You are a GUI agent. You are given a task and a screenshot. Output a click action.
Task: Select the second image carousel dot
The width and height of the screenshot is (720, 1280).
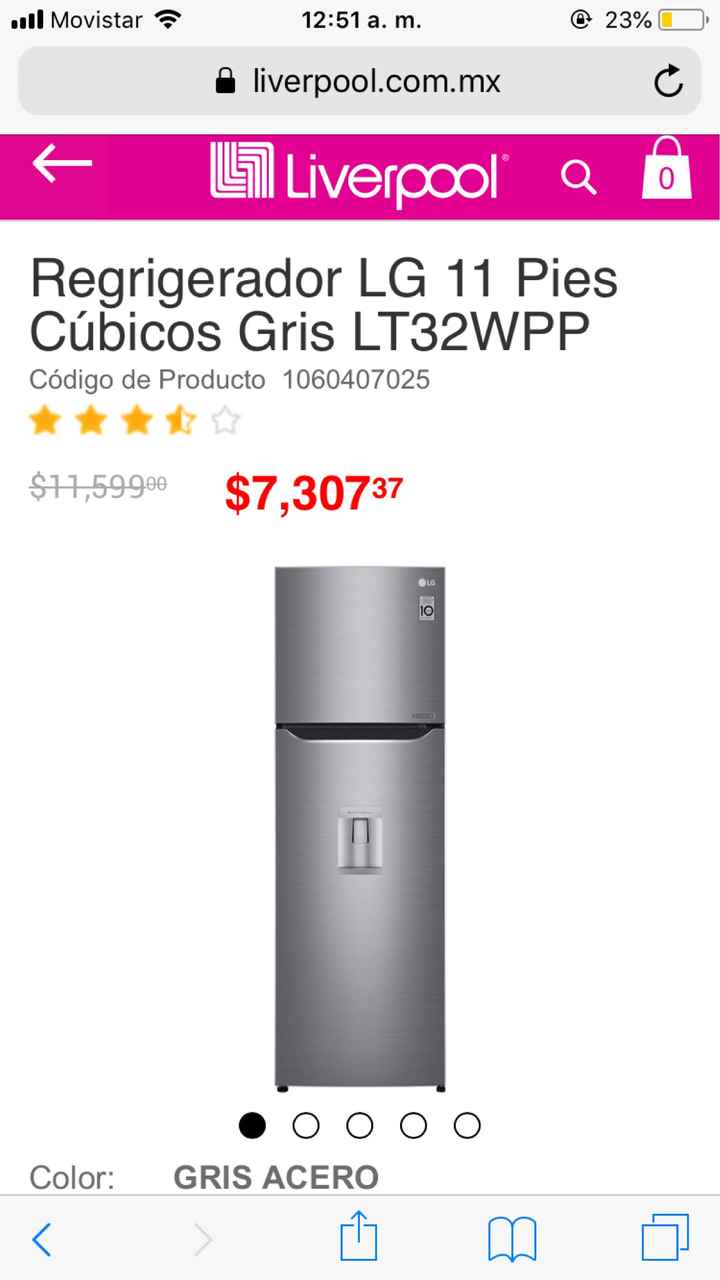pos(306,1125)
